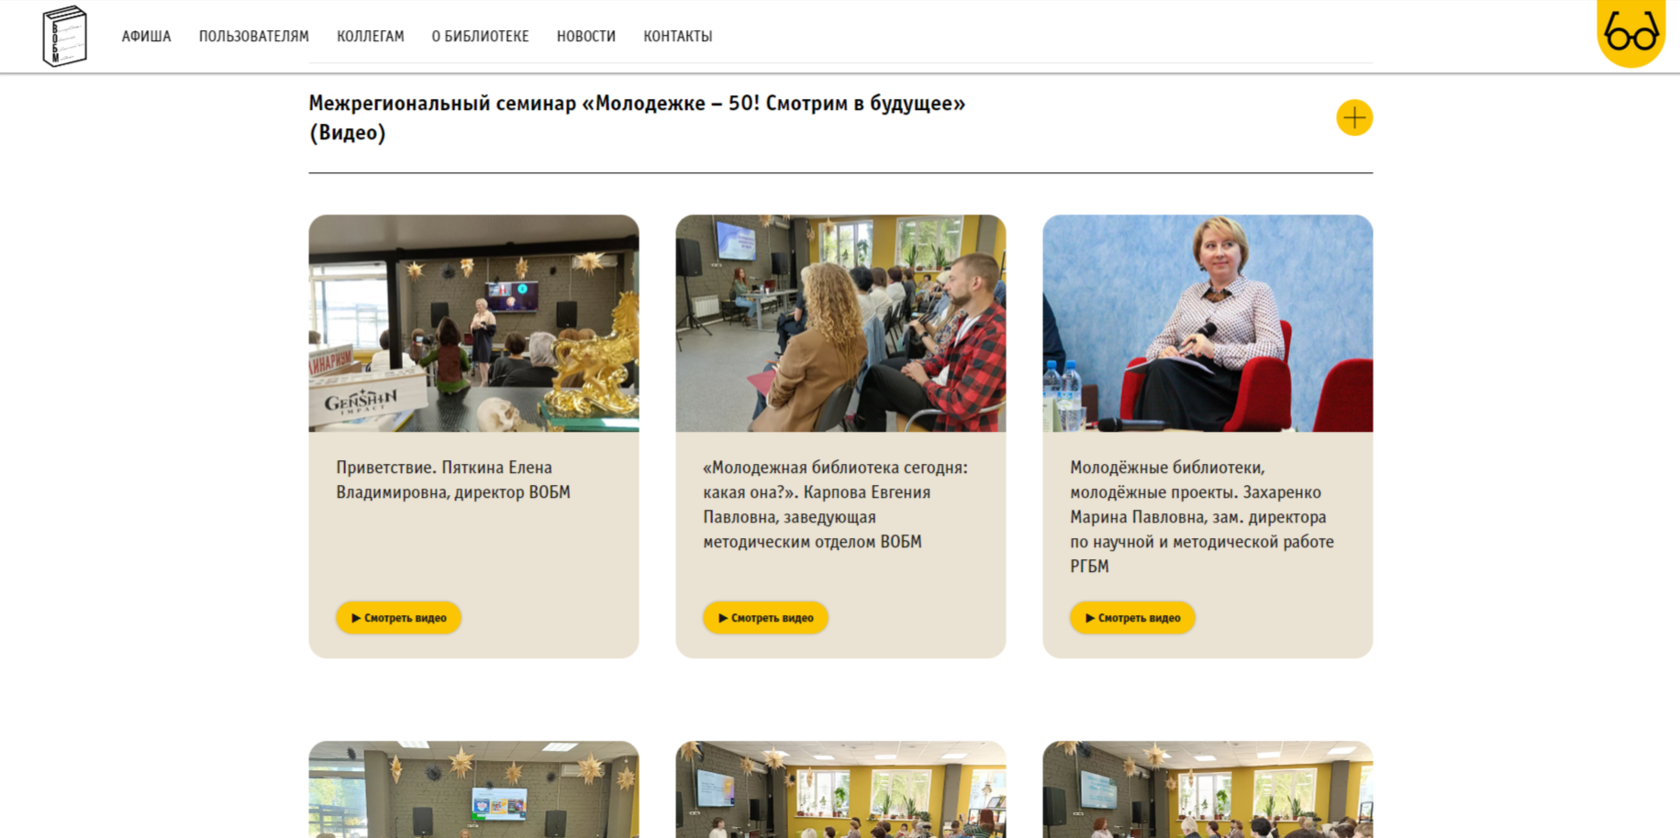The width and height of the screenshot is (1680, 838).
Task: Select the КОЛЛЕГАМ menu item
Action: 370,36
